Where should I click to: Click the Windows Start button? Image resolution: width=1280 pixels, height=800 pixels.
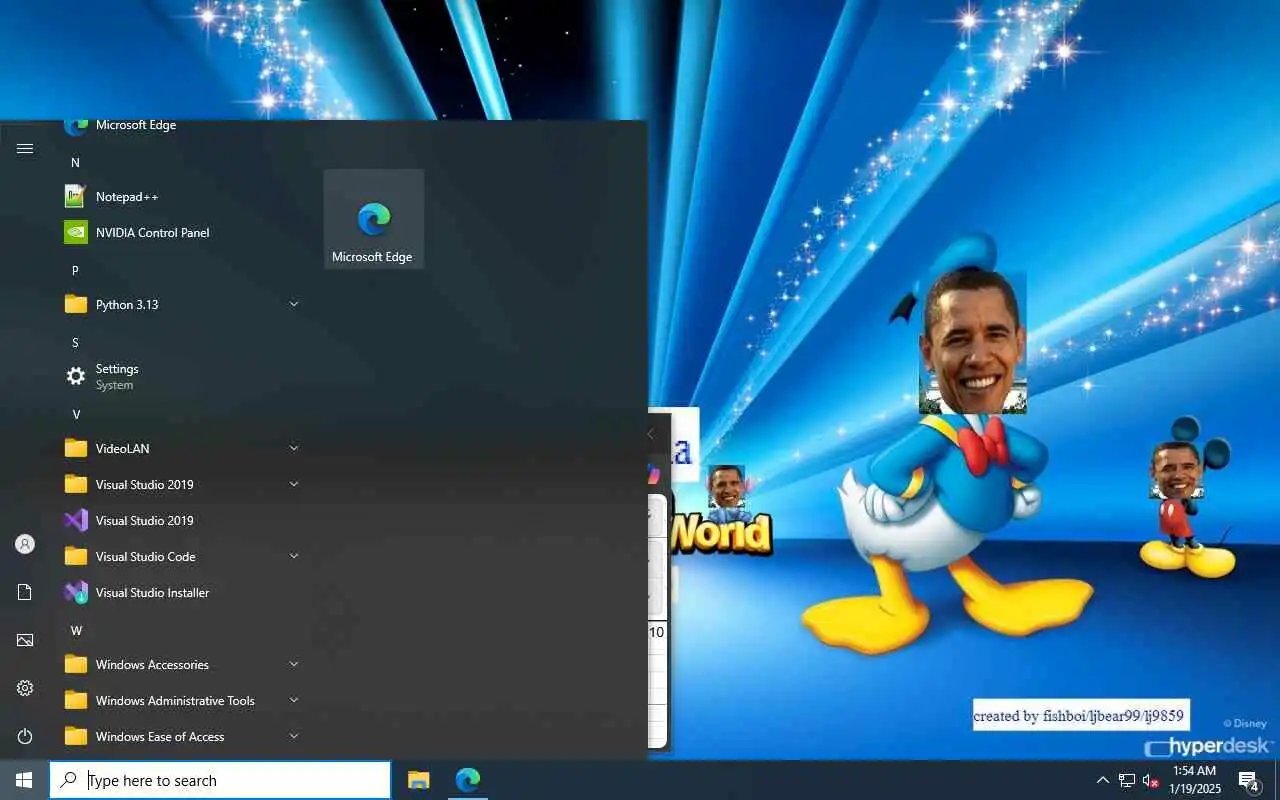click(24, 780)
